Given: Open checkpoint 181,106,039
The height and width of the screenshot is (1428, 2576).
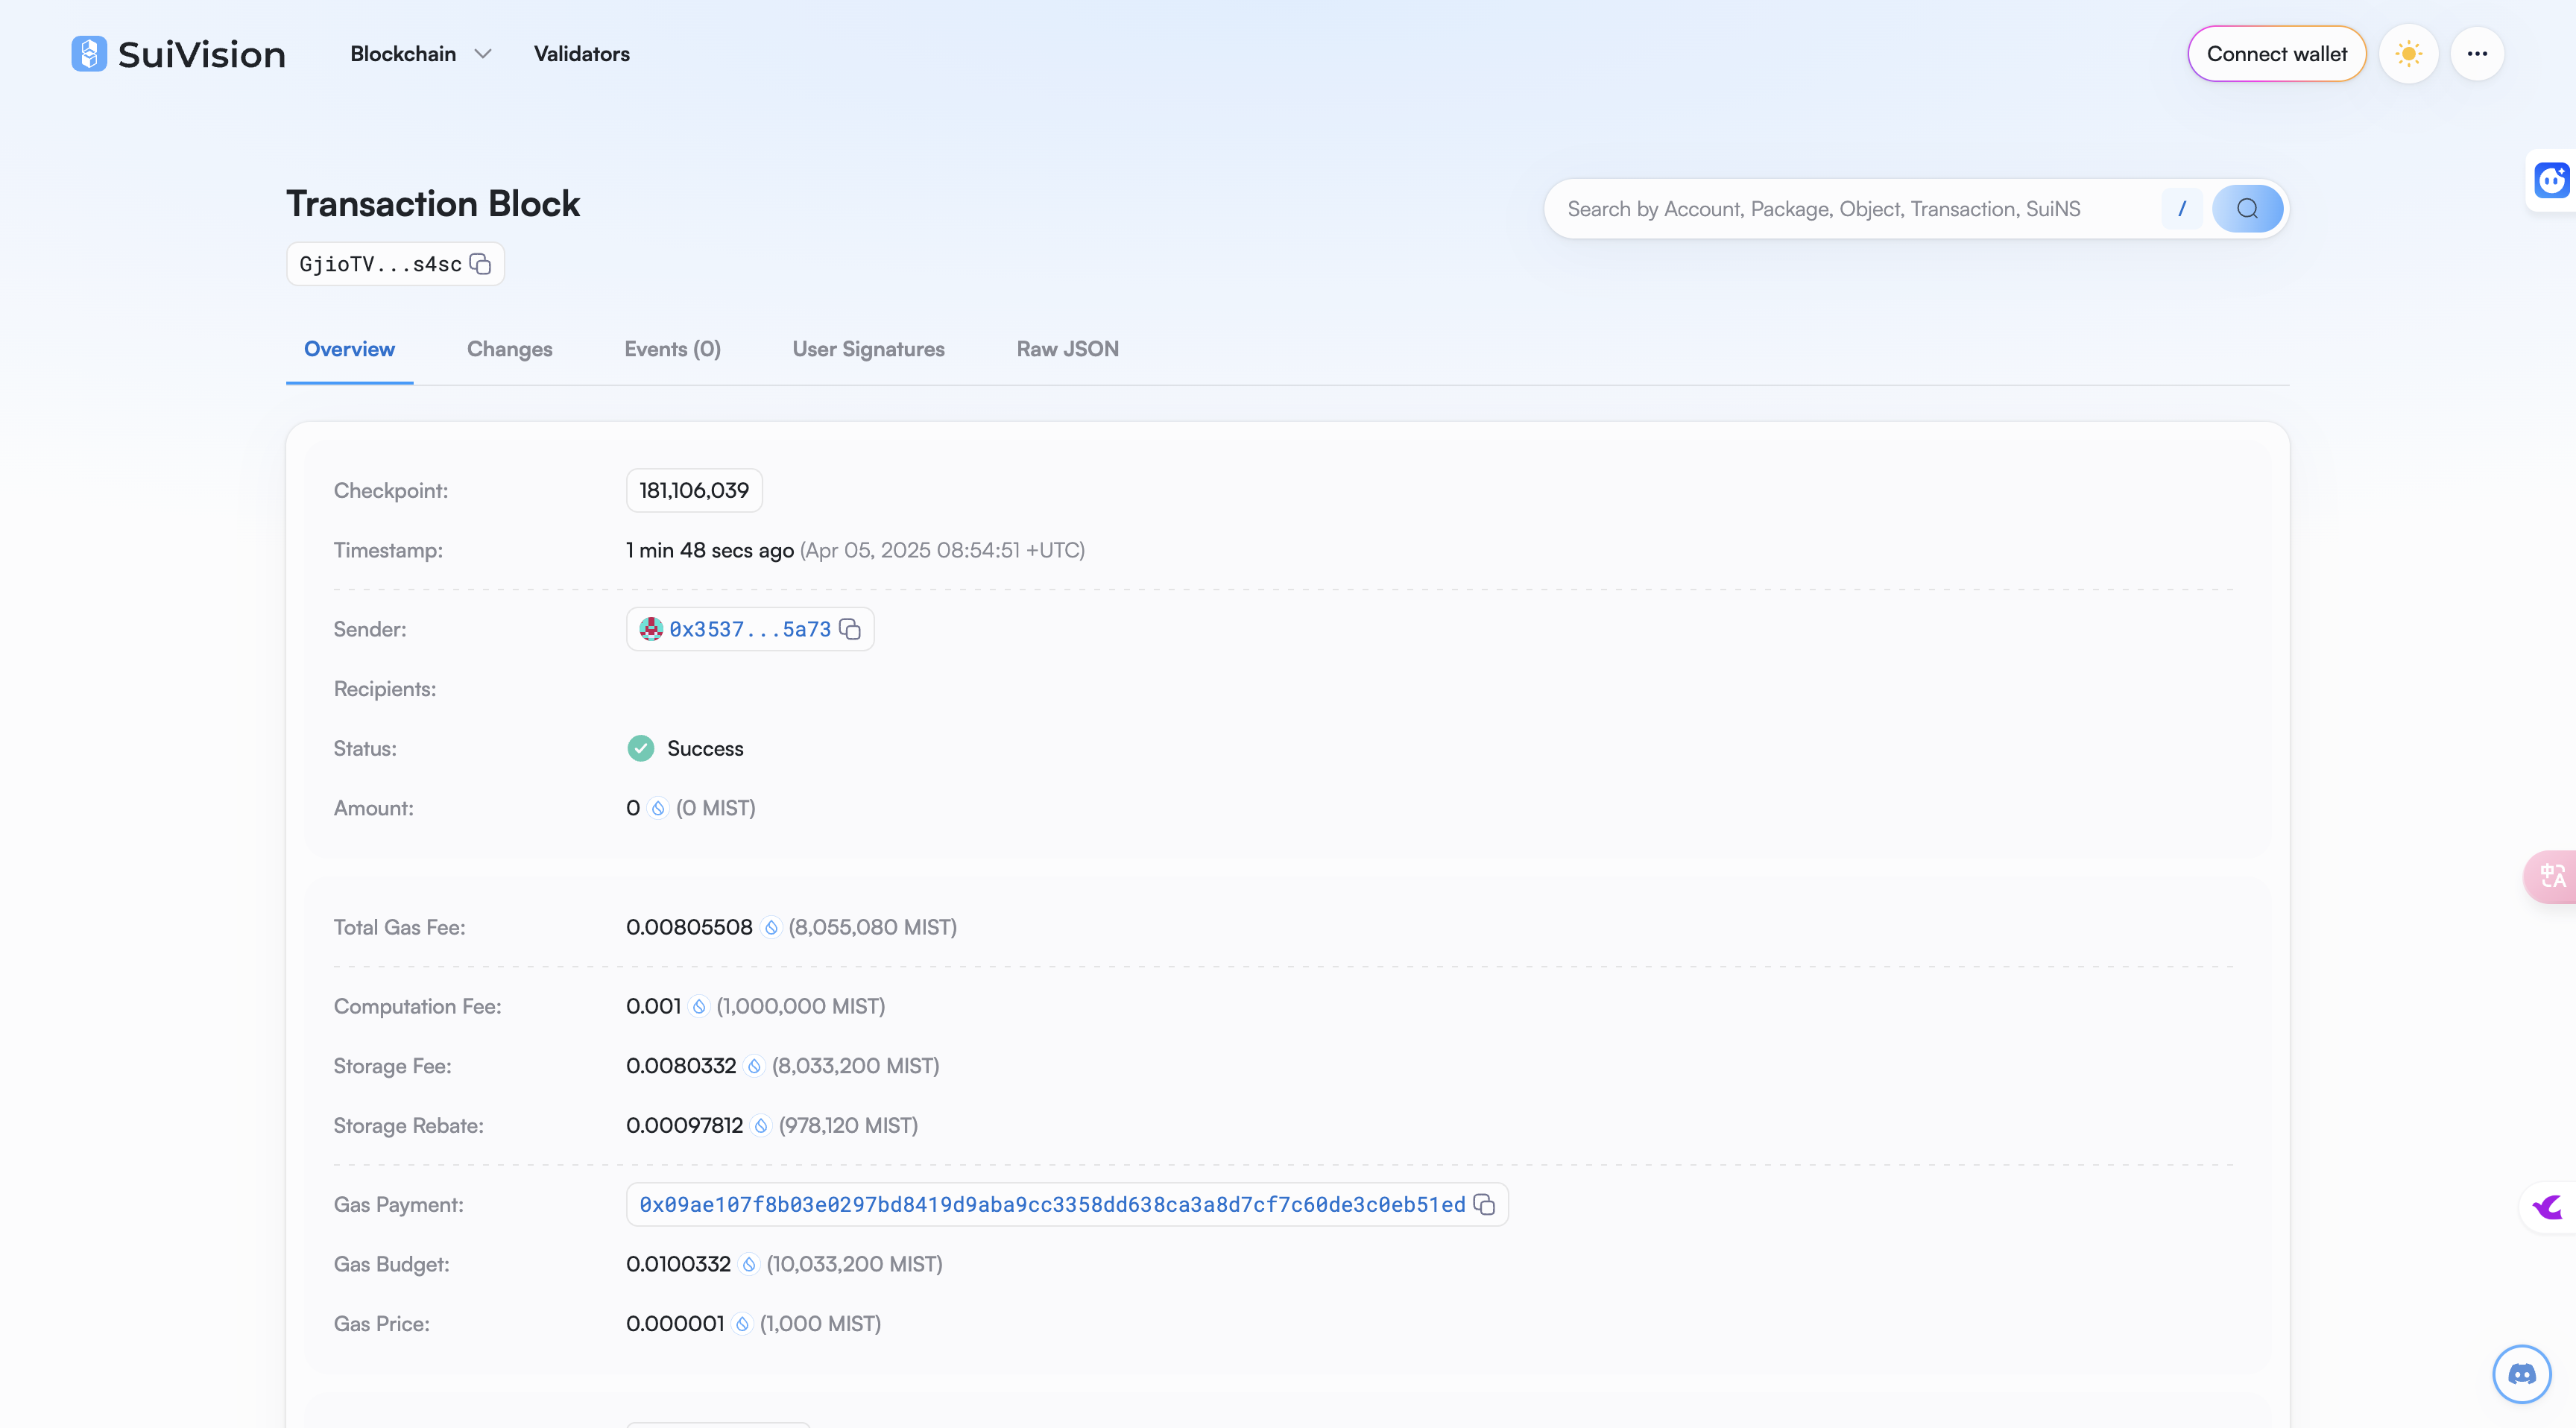Looking at the screenshot, I should point(694,490).
